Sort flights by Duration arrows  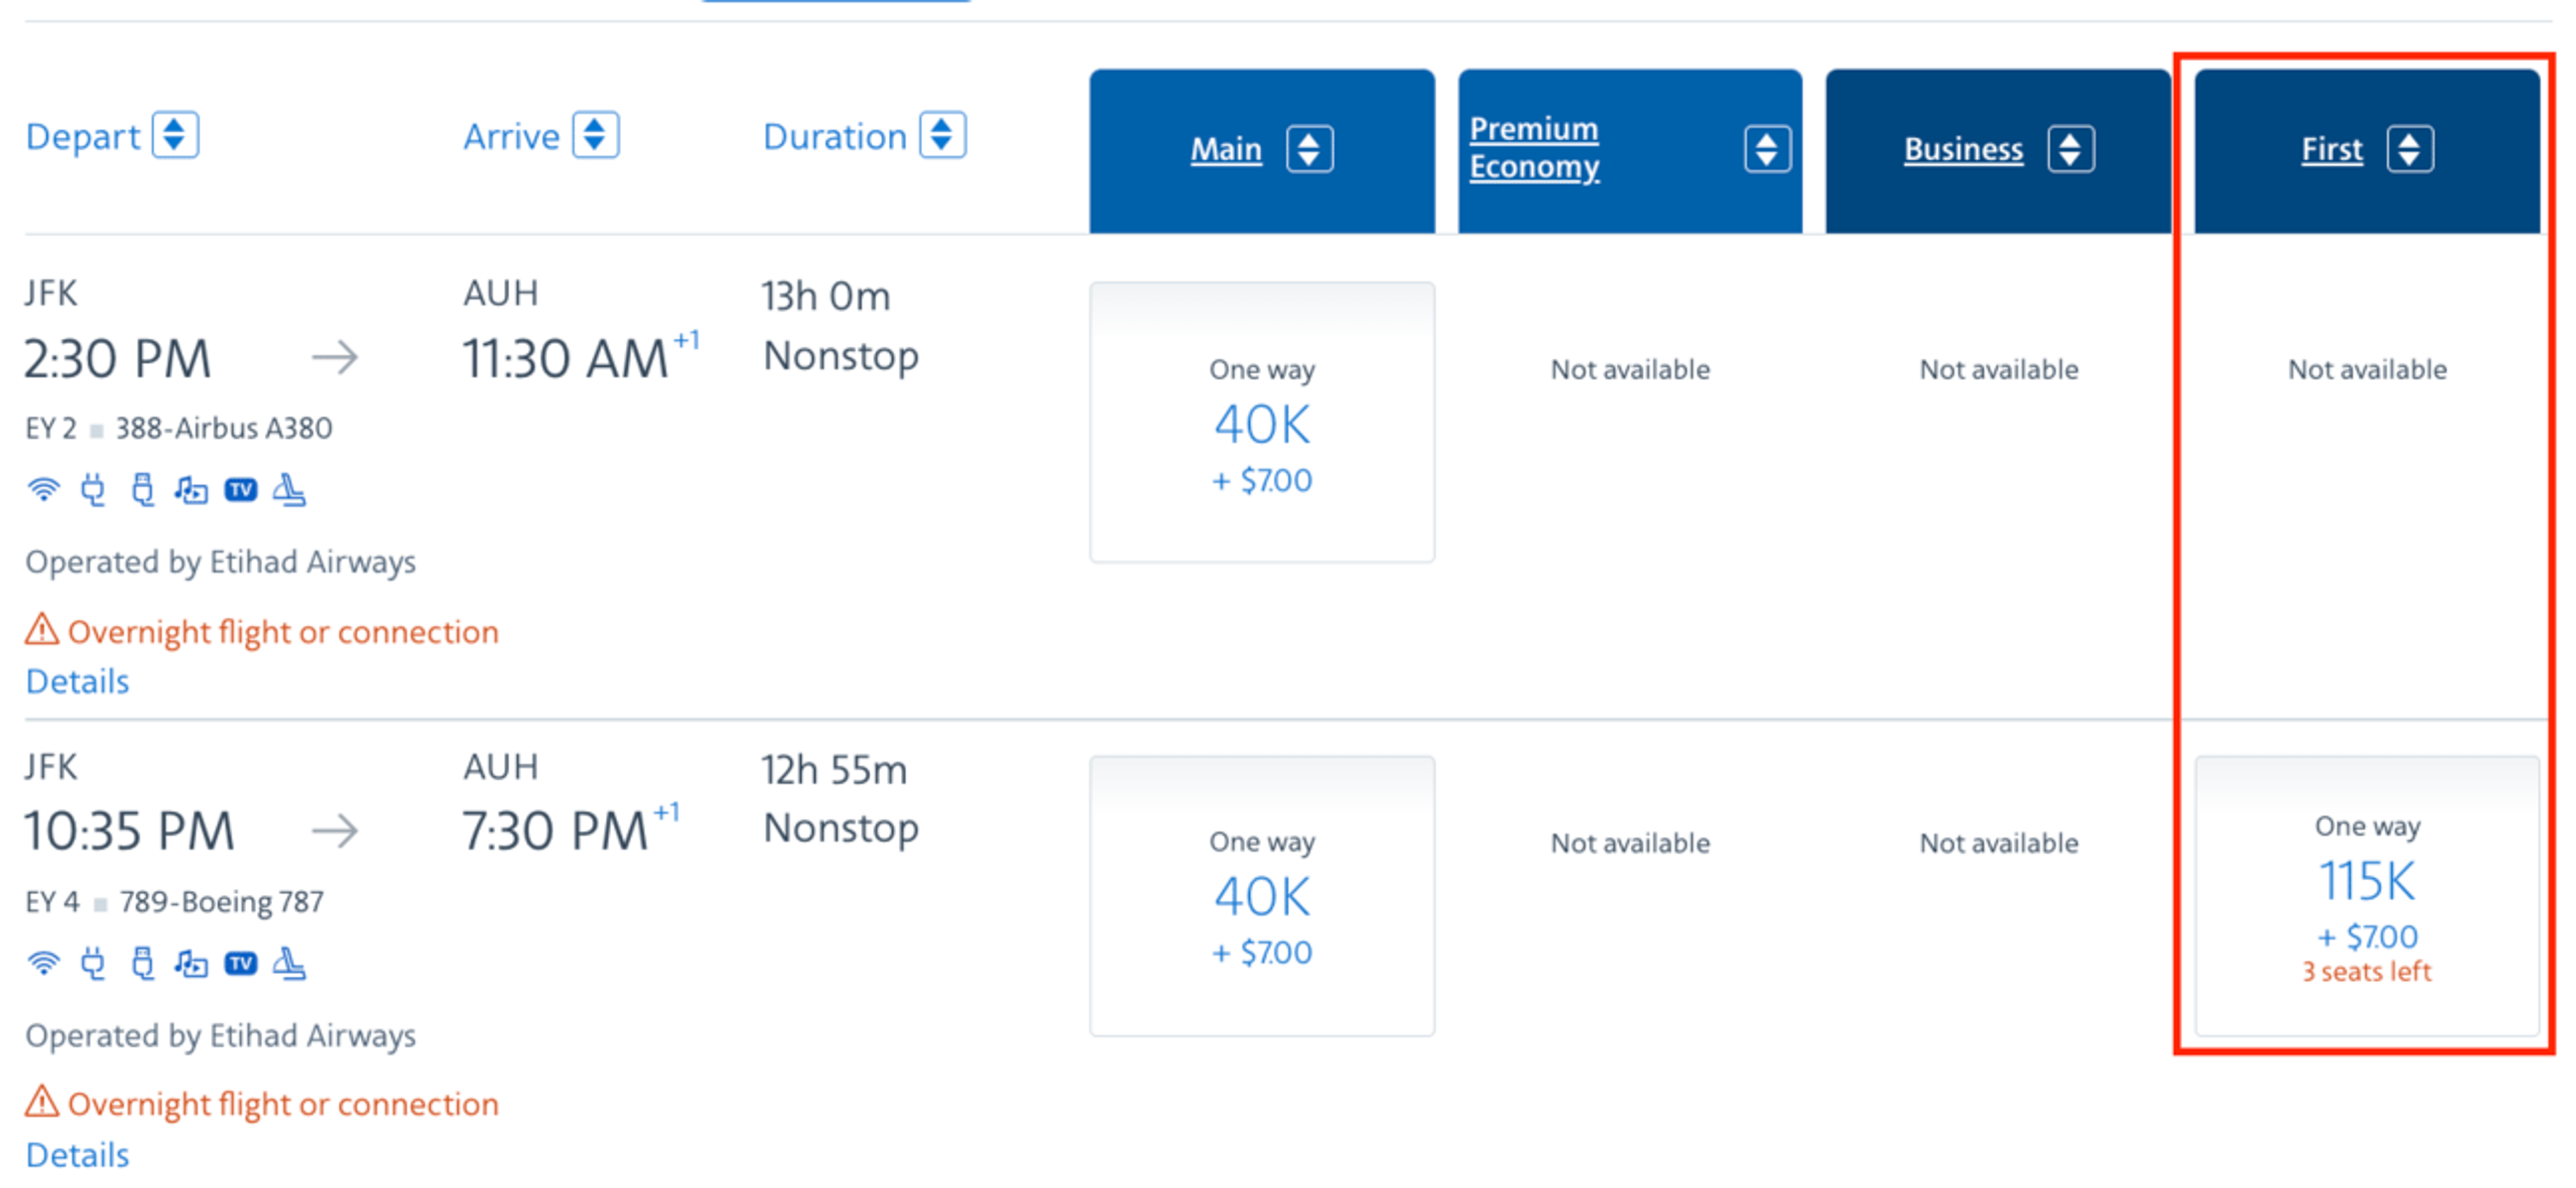point(942,135)
